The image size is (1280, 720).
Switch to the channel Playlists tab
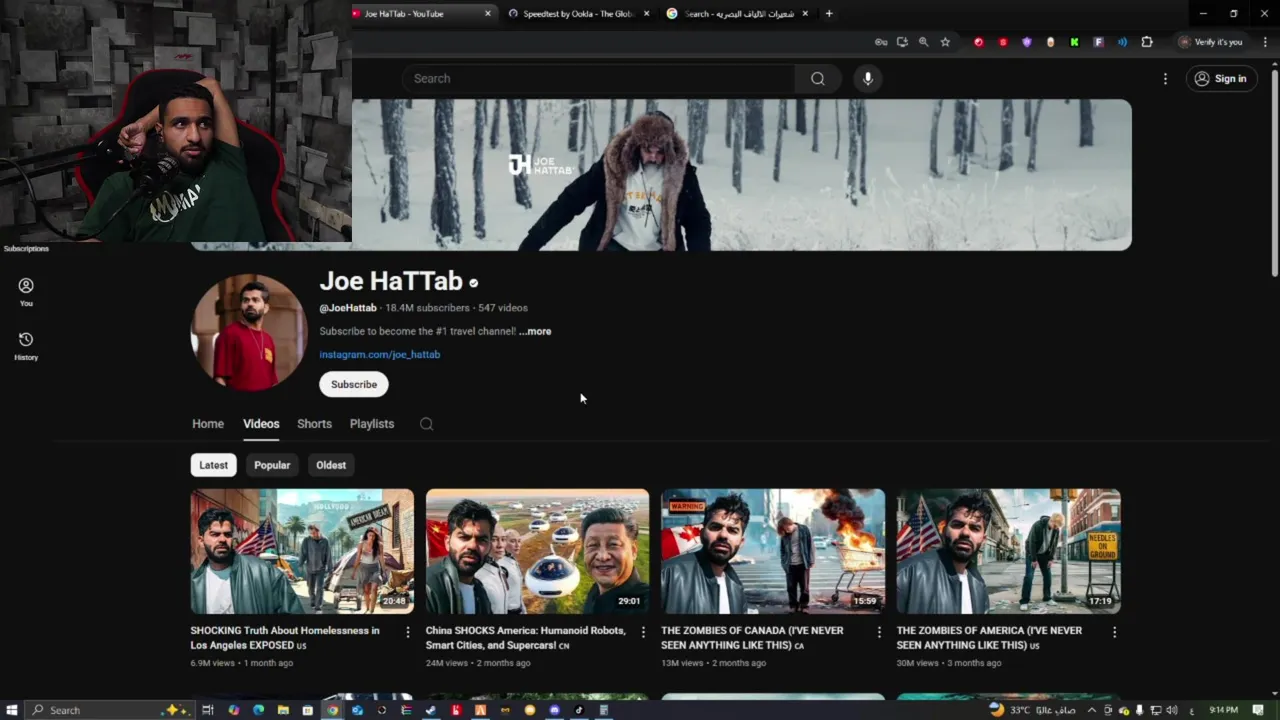tap(372, 424)
